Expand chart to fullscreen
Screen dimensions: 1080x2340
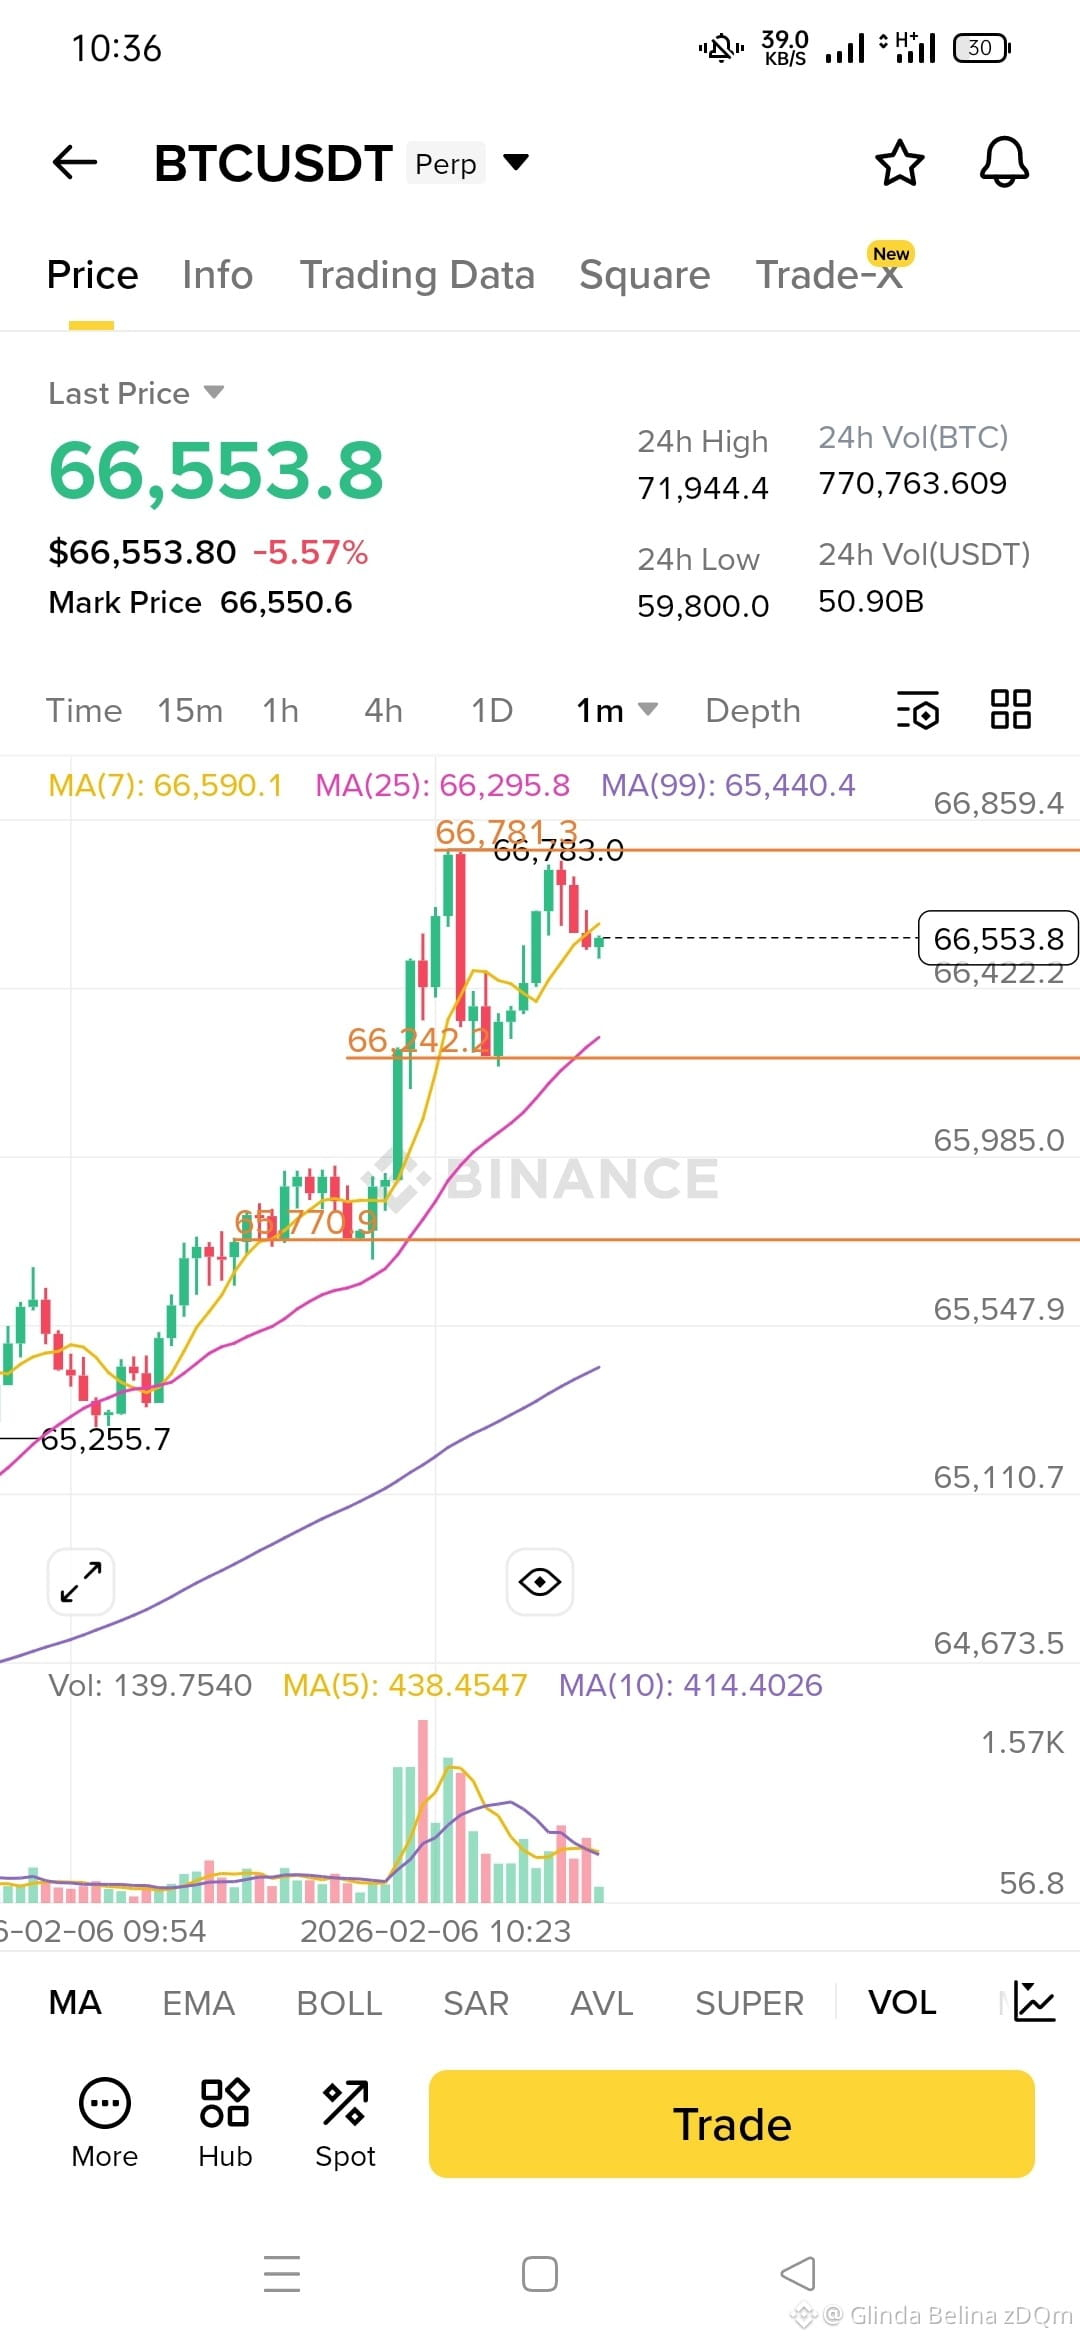click(81, 1582)
